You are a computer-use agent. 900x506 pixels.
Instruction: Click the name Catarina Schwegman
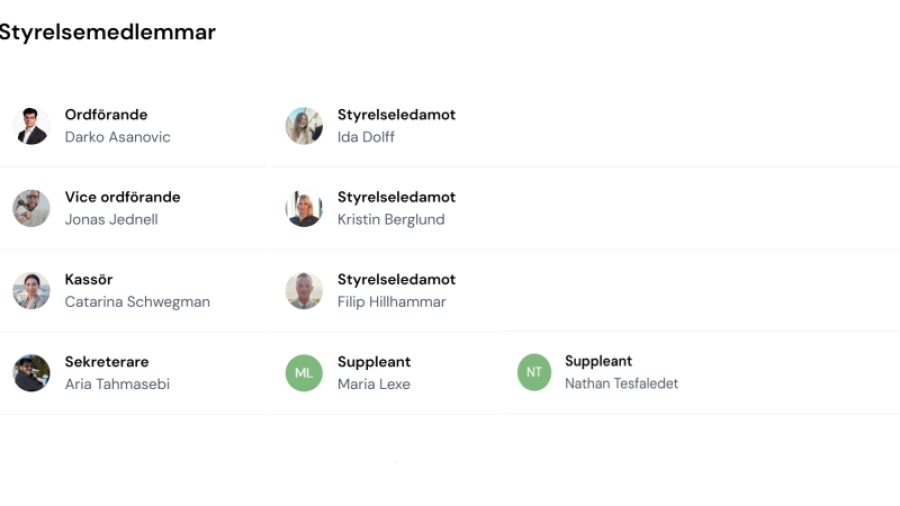click(137, 302)
